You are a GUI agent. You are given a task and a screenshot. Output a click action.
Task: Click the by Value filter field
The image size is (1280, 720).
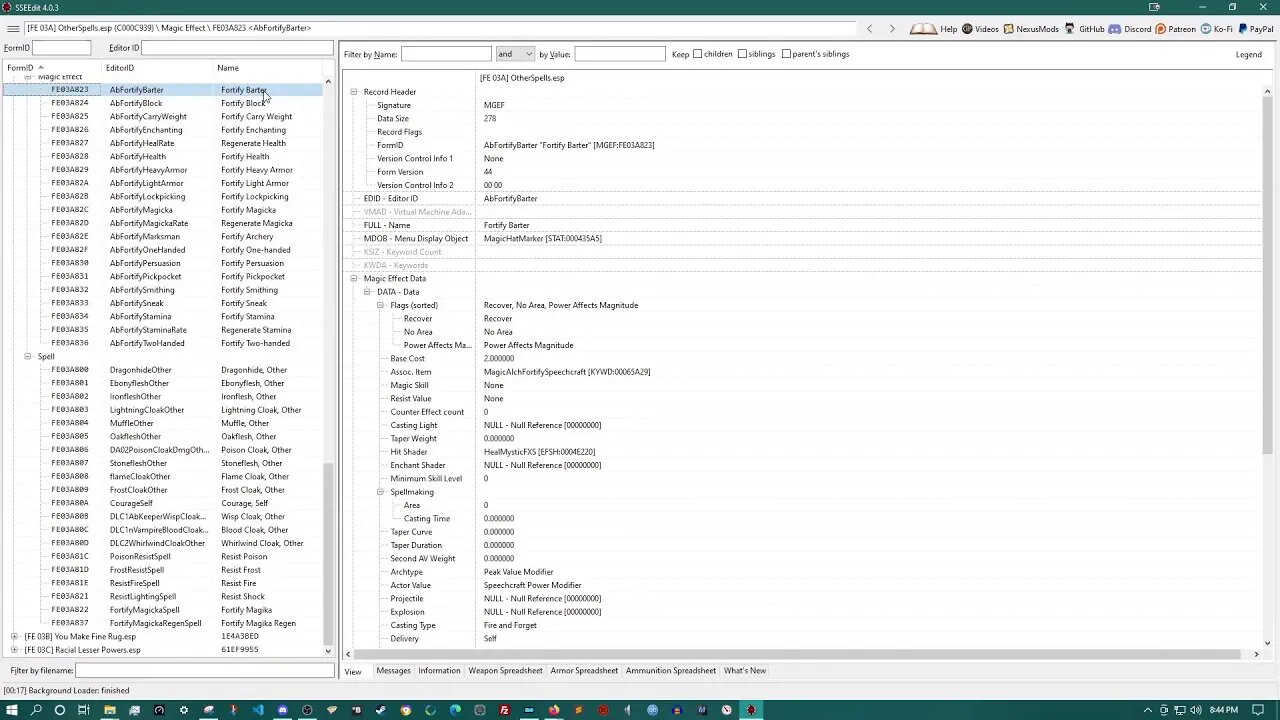(619, 54)
